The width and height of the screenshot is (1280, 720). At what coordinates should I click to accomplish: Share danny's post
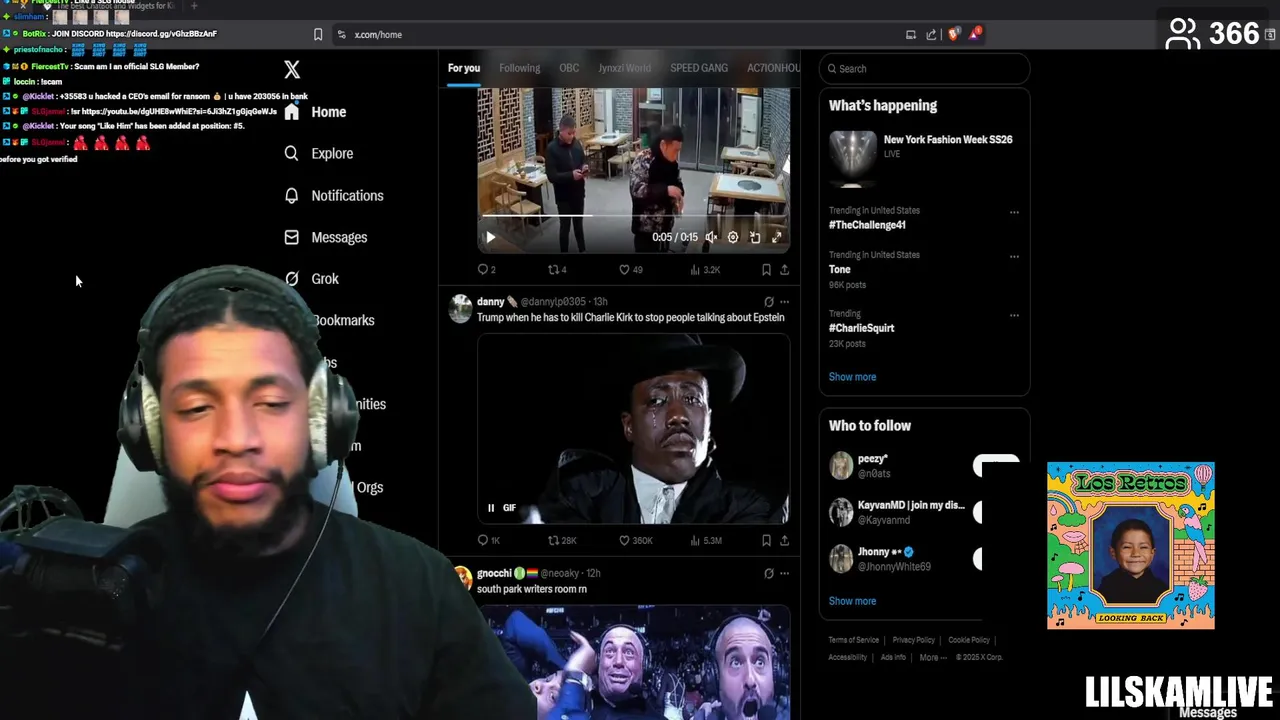pyautogui.click(x=784, y=541)
